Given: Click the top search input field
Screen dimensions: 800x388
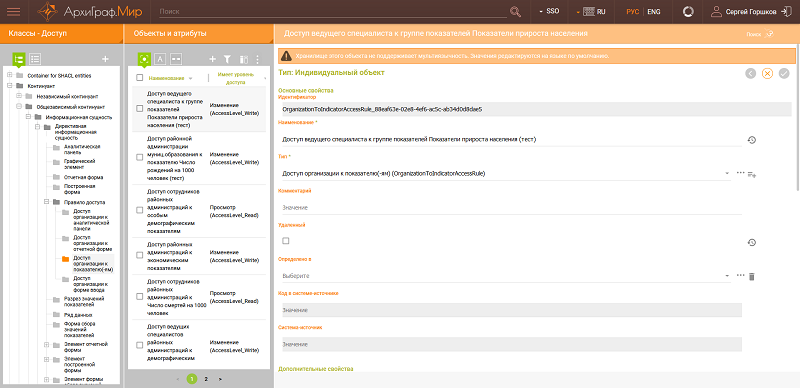Looking at the screenshot, I should click(334, 11).
